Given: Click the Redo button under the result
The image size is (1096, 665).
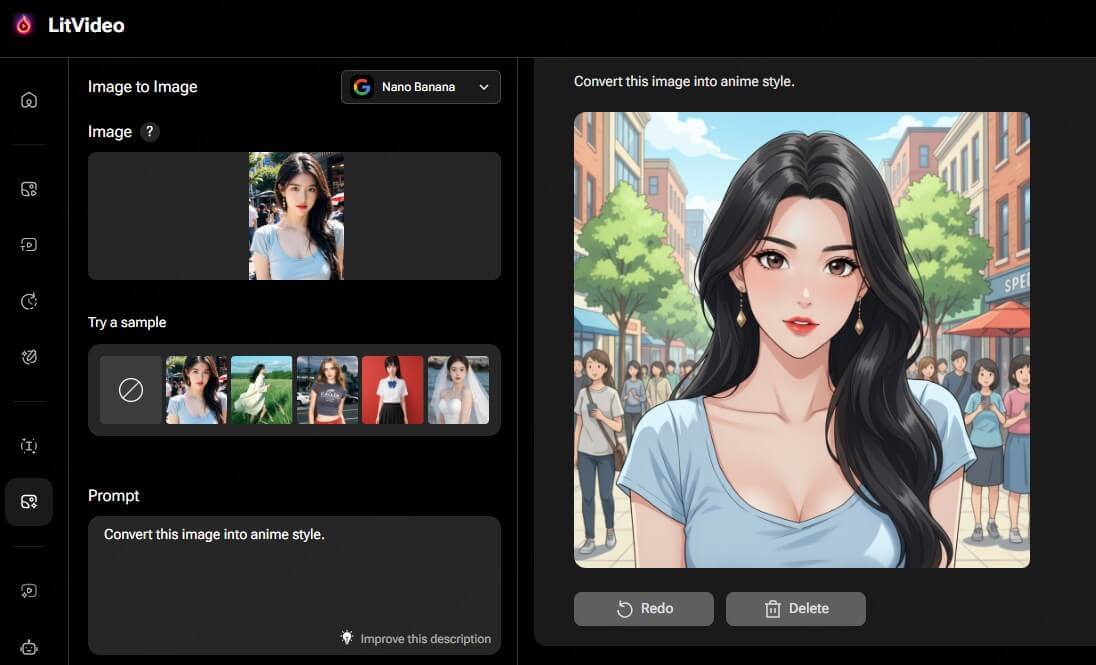Looking at the screenshot, I should [643, 608].
